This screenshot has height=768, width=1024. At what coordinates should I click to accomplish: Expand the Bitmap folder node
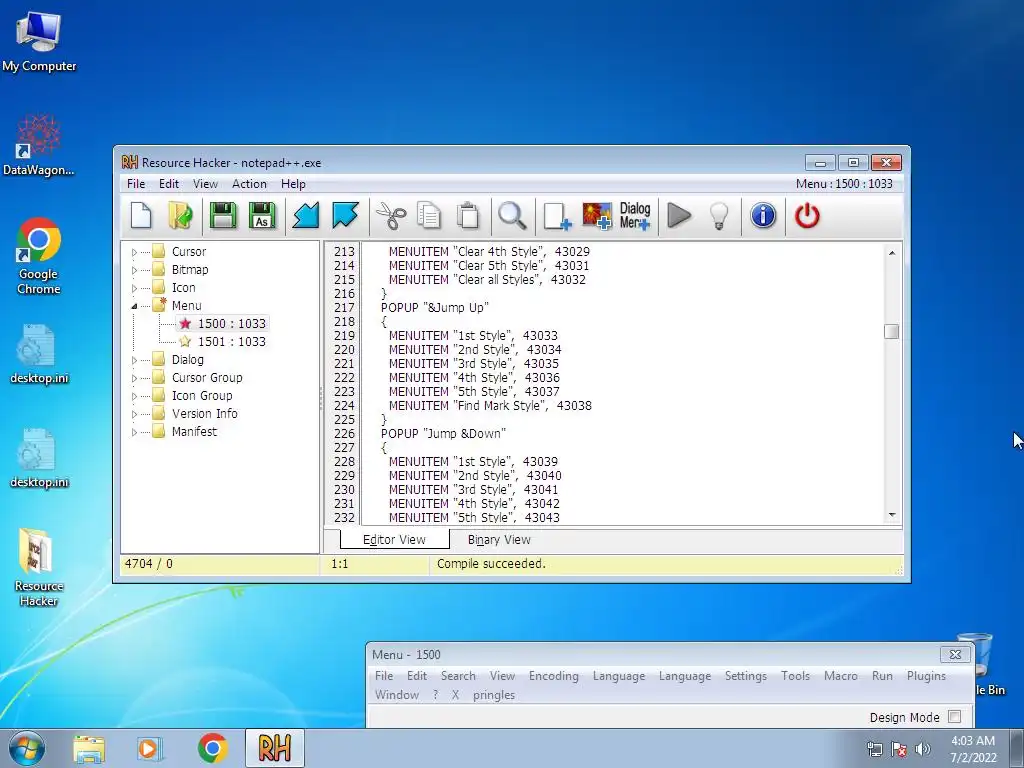[135, 270]
